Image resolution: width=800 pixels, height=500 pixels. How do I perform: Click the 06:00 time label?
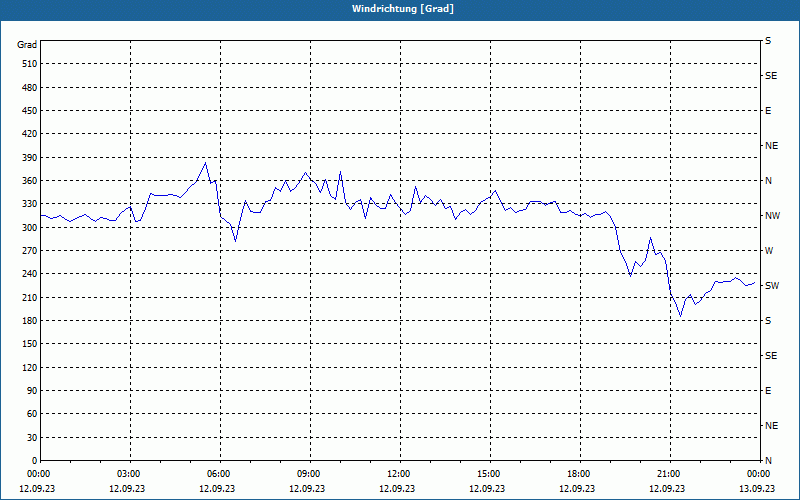220,474
